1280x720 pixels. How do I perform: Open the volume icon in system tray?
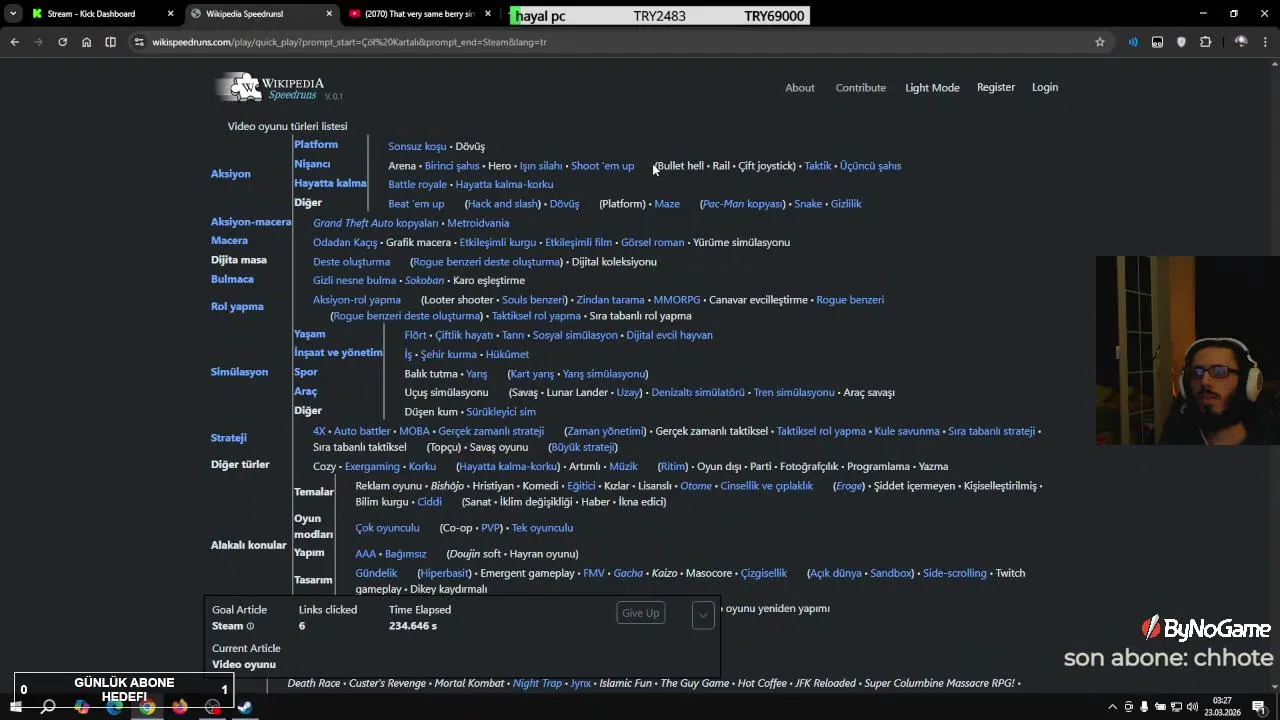tap(1193, 707)
